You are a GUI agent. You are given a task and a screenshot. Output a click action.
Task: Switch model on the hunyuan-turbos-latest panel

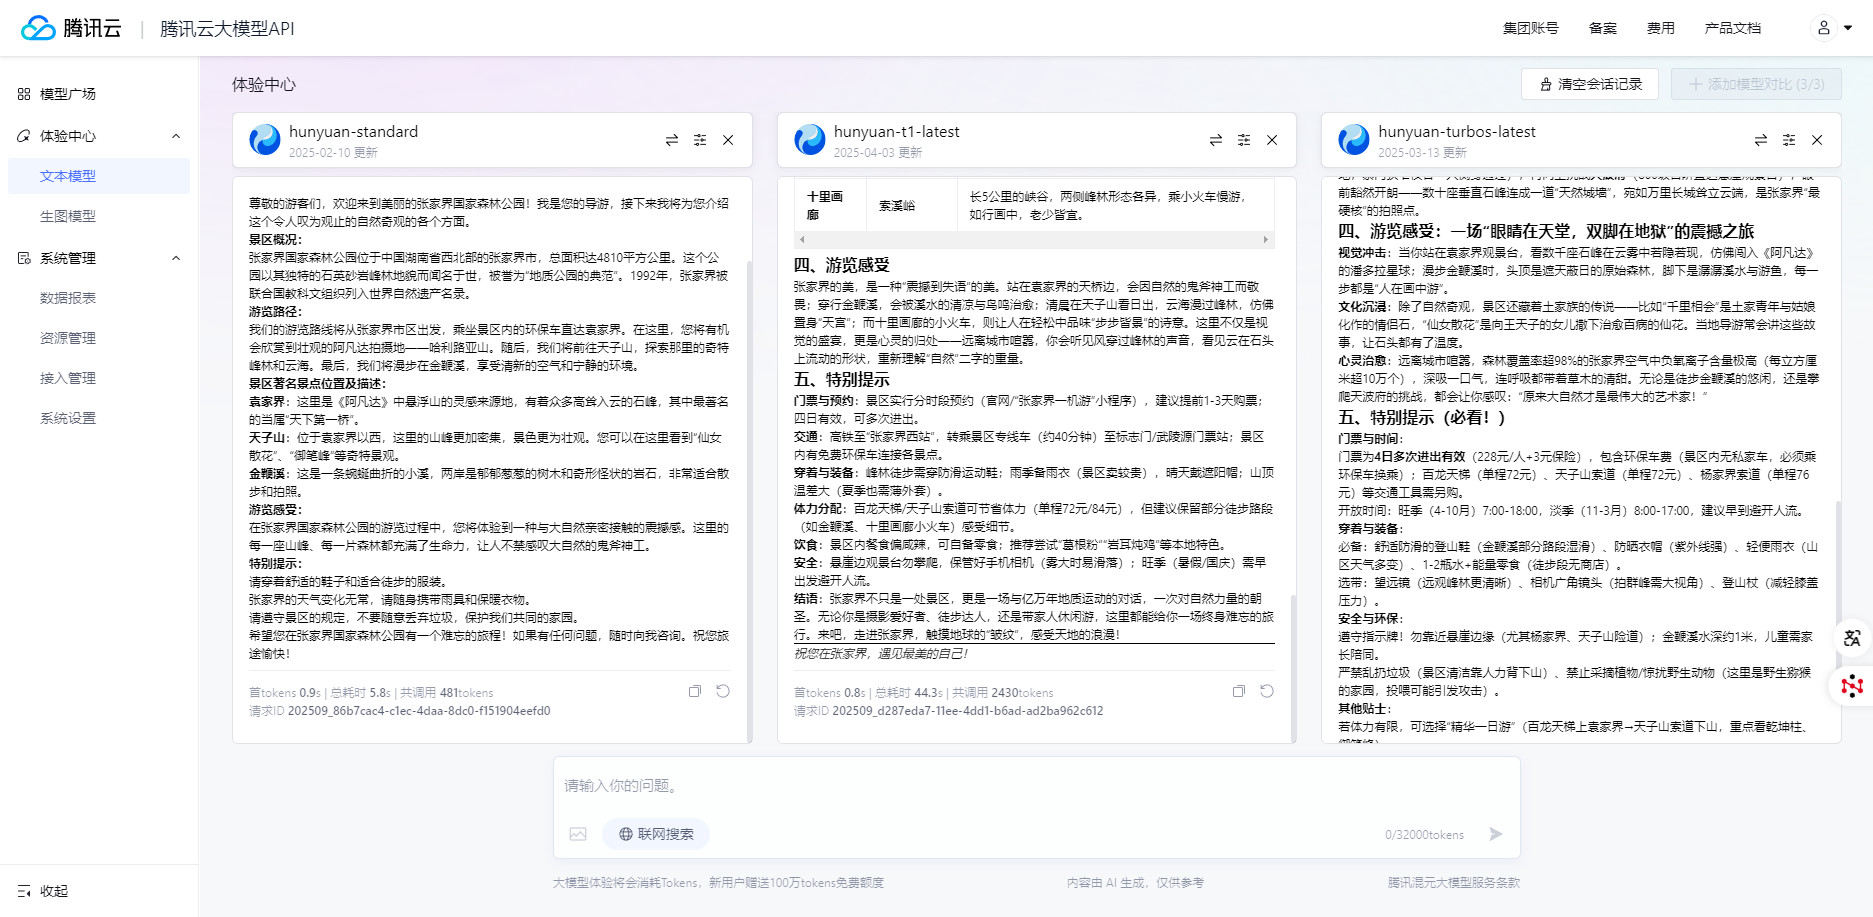tap(1761, 140)
